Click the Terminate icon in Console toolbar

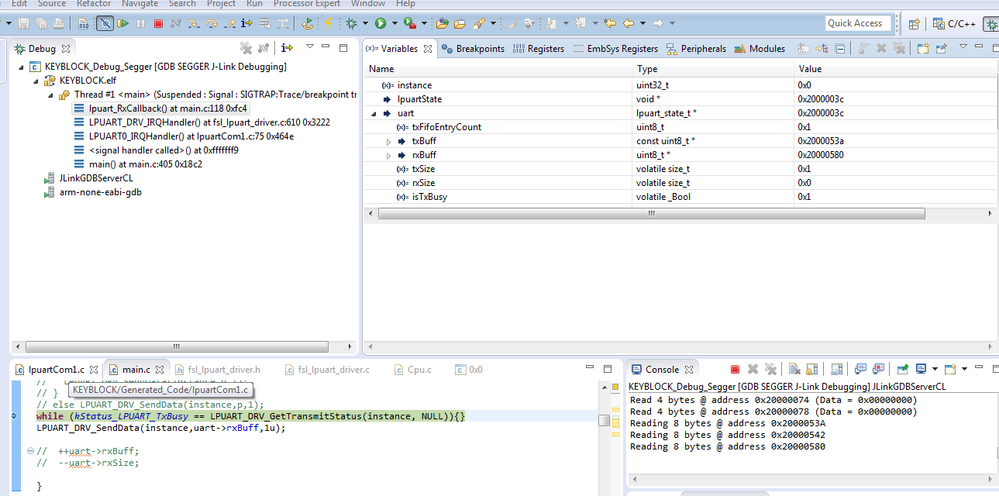(735, 369)
